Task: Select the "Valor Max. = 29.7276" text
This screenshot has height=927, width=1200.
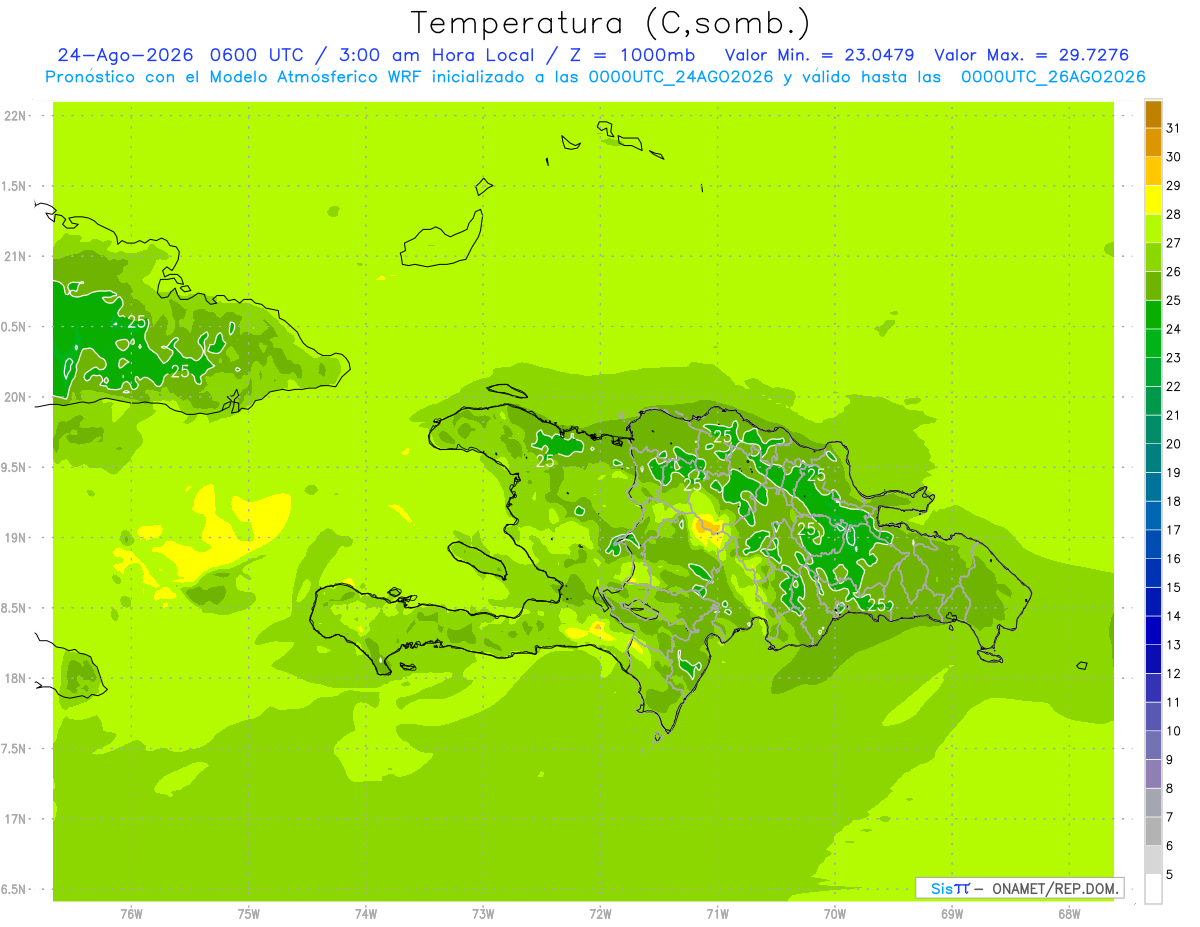Action: coord(1031,55)
